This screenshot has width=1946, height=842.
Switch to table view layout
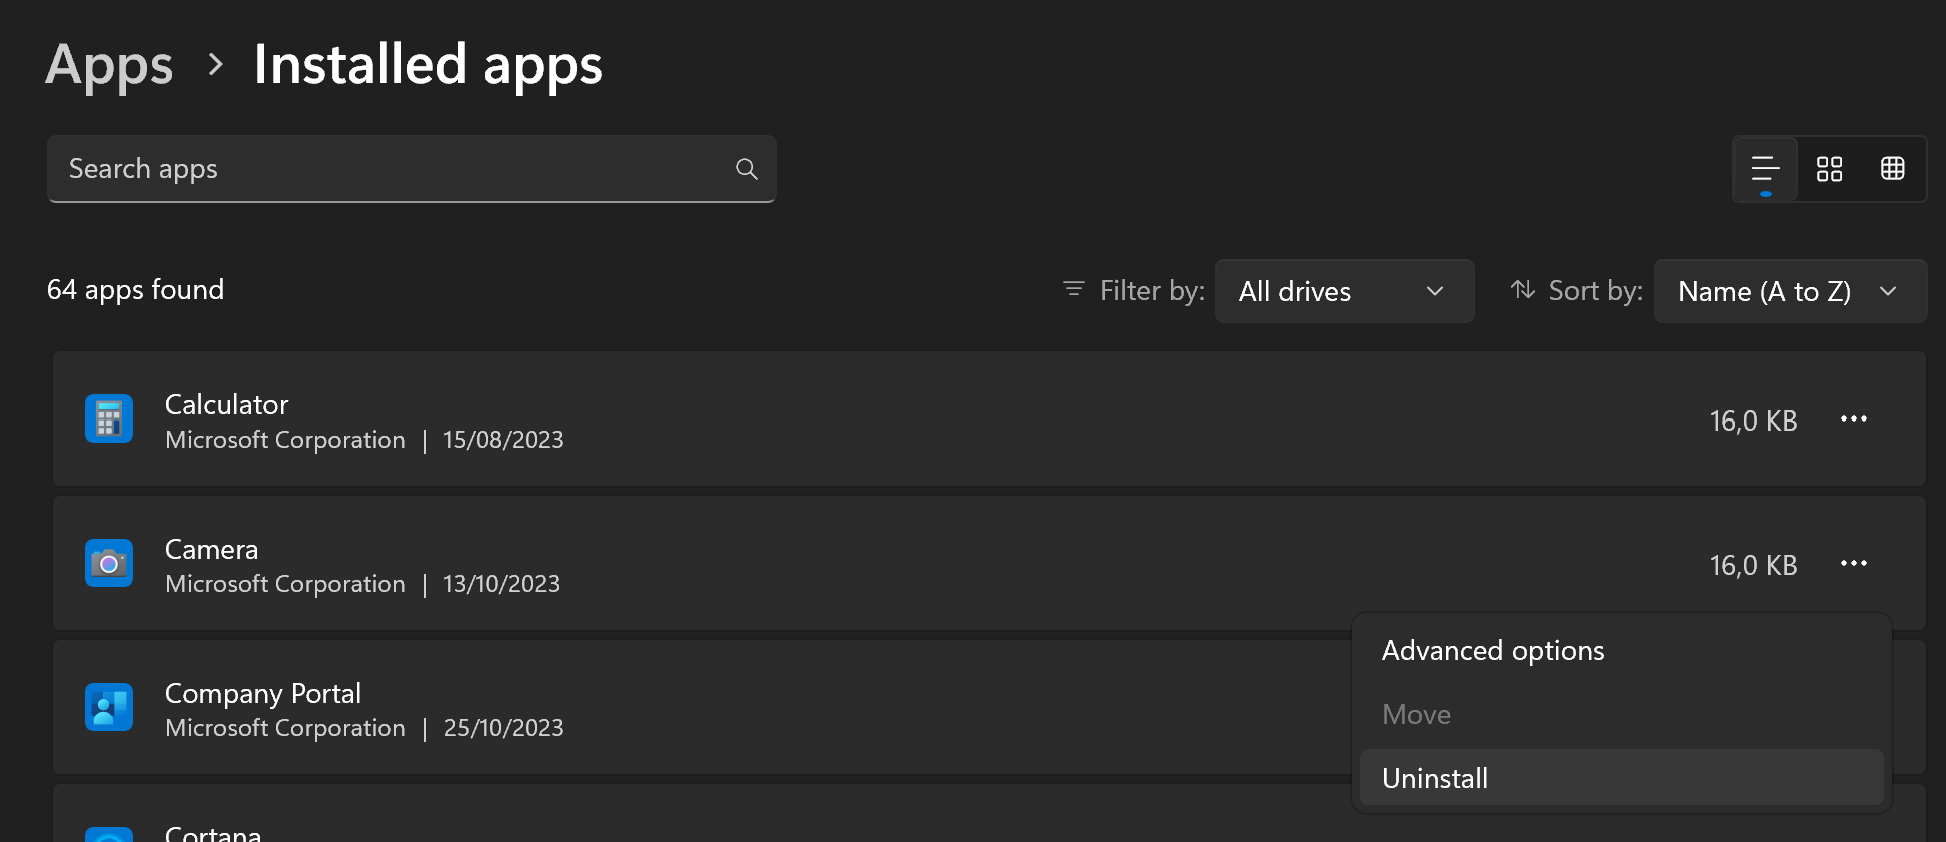tap(1892, 169)
